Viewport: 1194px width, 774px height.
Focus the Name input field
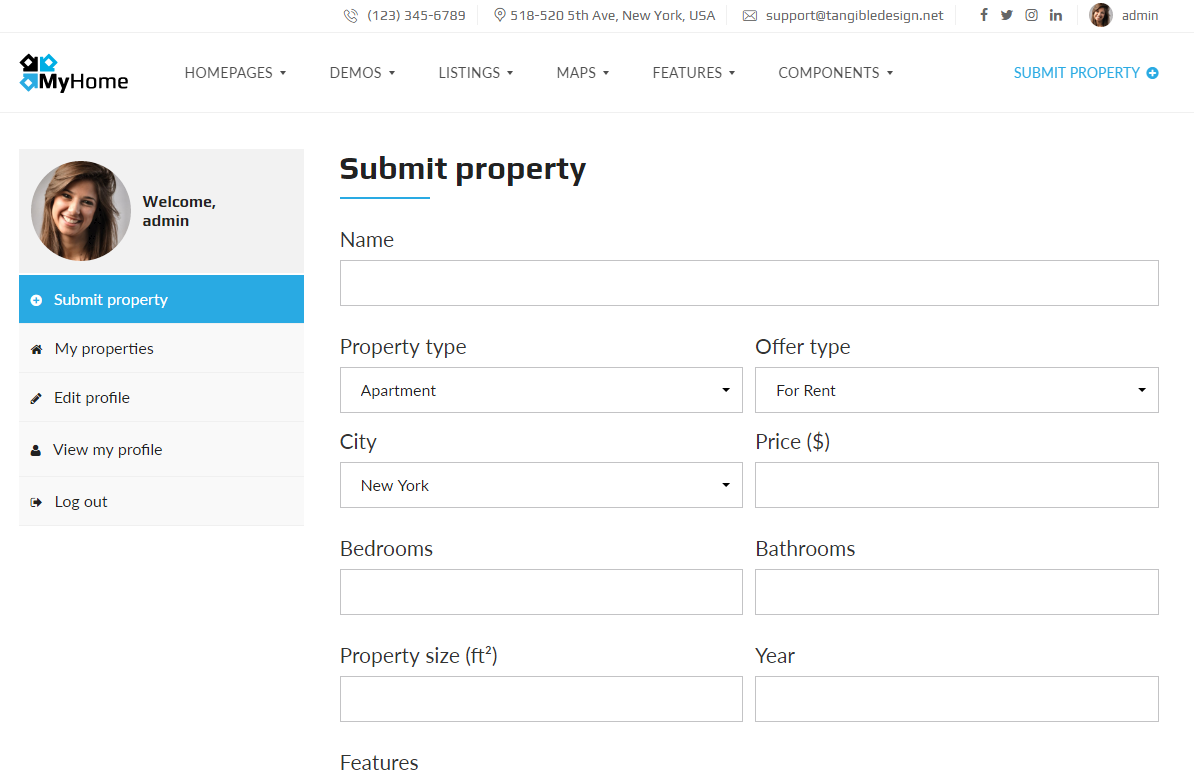pos(749,283)
